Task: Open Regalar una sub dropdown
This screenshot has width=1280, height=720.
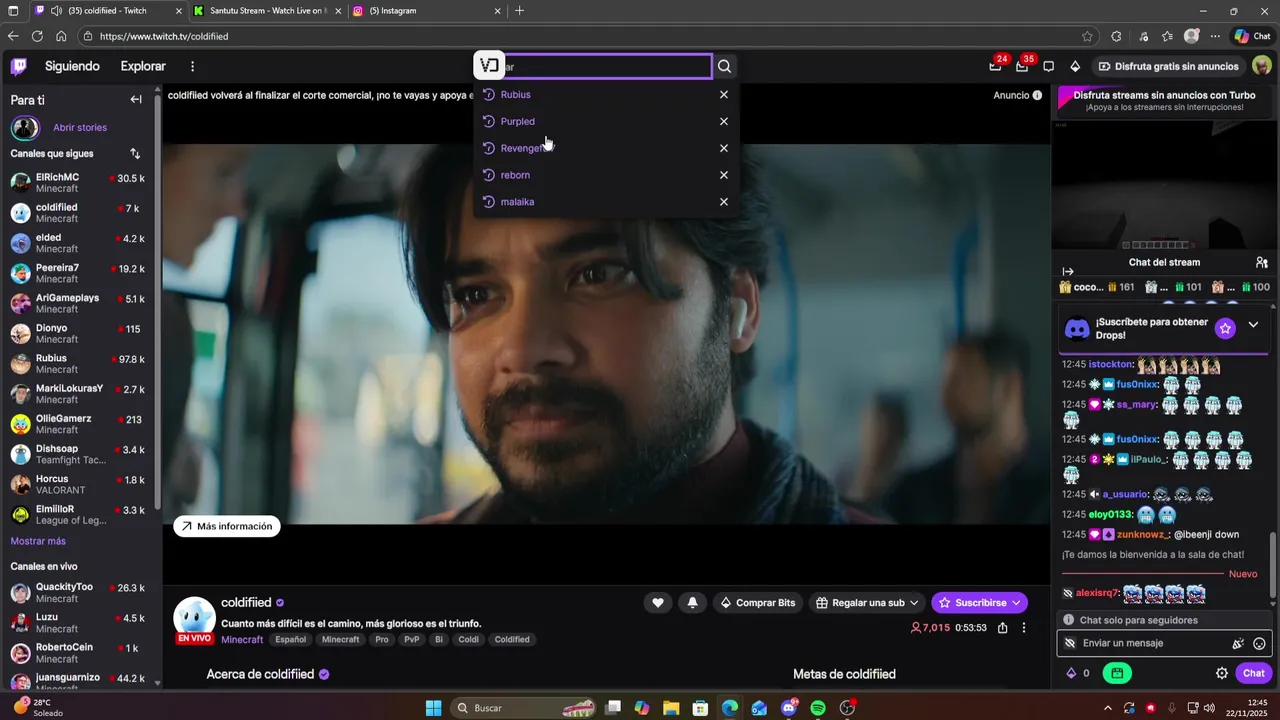Action: pyautogui.click(x=867, y=602)
